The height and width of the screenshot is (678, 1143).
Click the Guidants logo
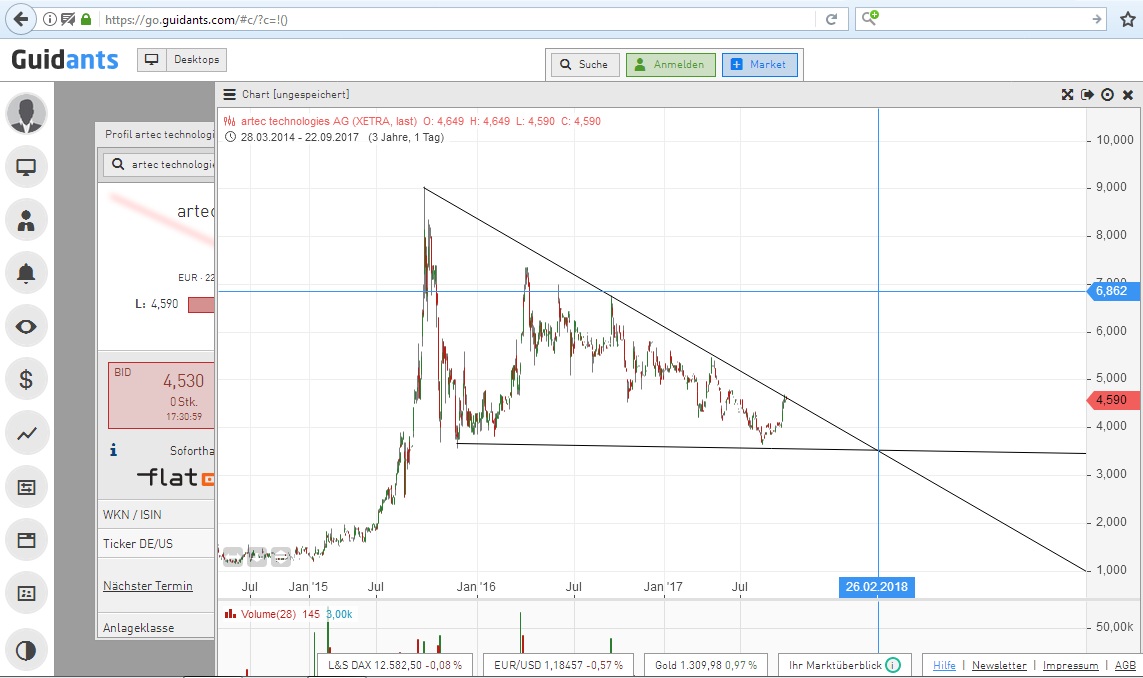pyautogui.click(x=65, y=60)
